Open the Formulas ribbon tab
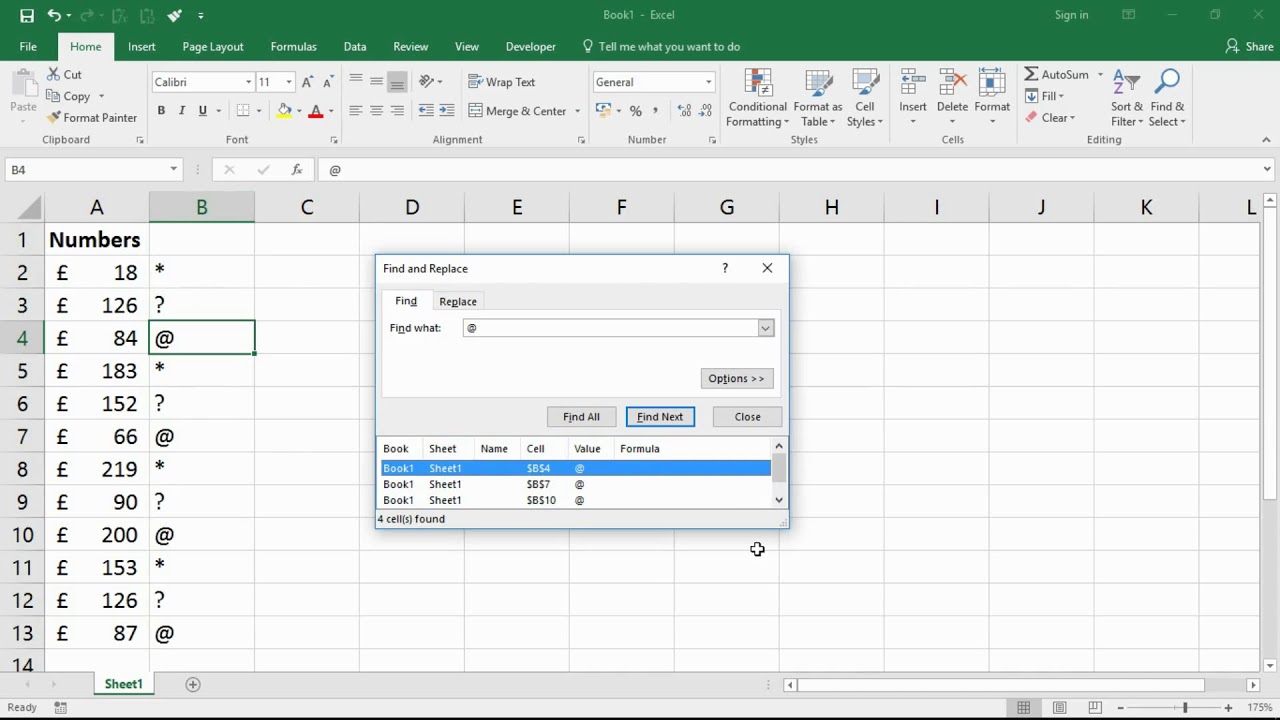This screenshot has height=720, width=1280. pyautogui.click(x=293, y=46)
